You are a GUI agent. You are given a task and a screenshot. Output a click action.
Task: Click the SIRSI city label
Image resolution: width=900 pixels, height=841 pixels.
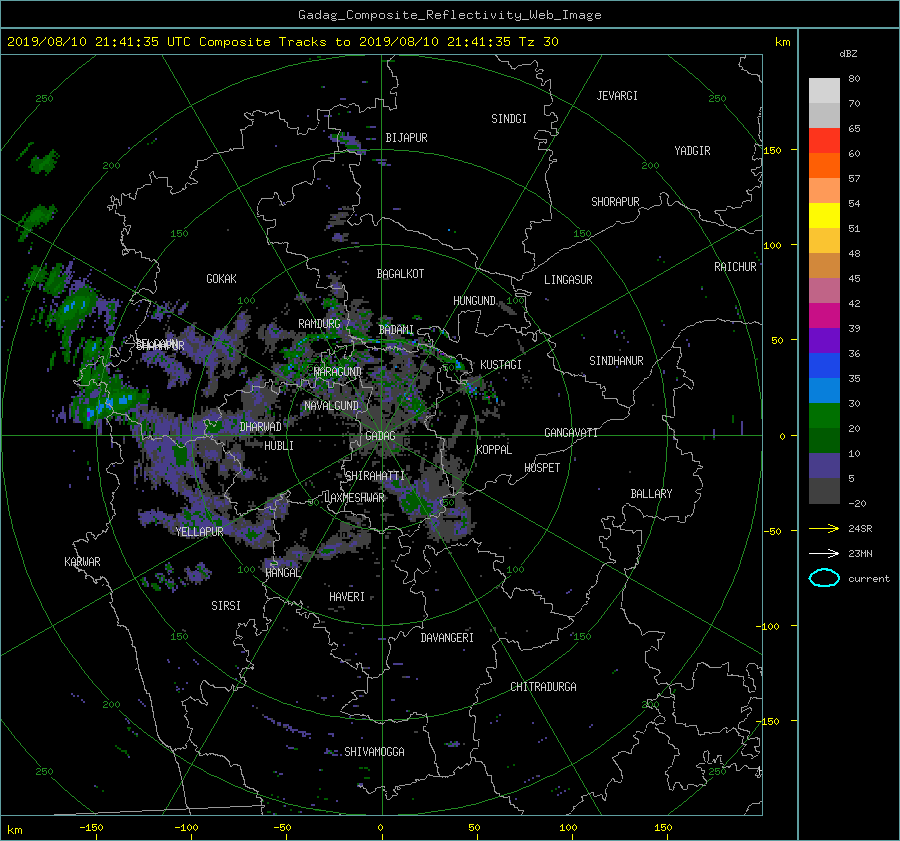coord(226,606)
